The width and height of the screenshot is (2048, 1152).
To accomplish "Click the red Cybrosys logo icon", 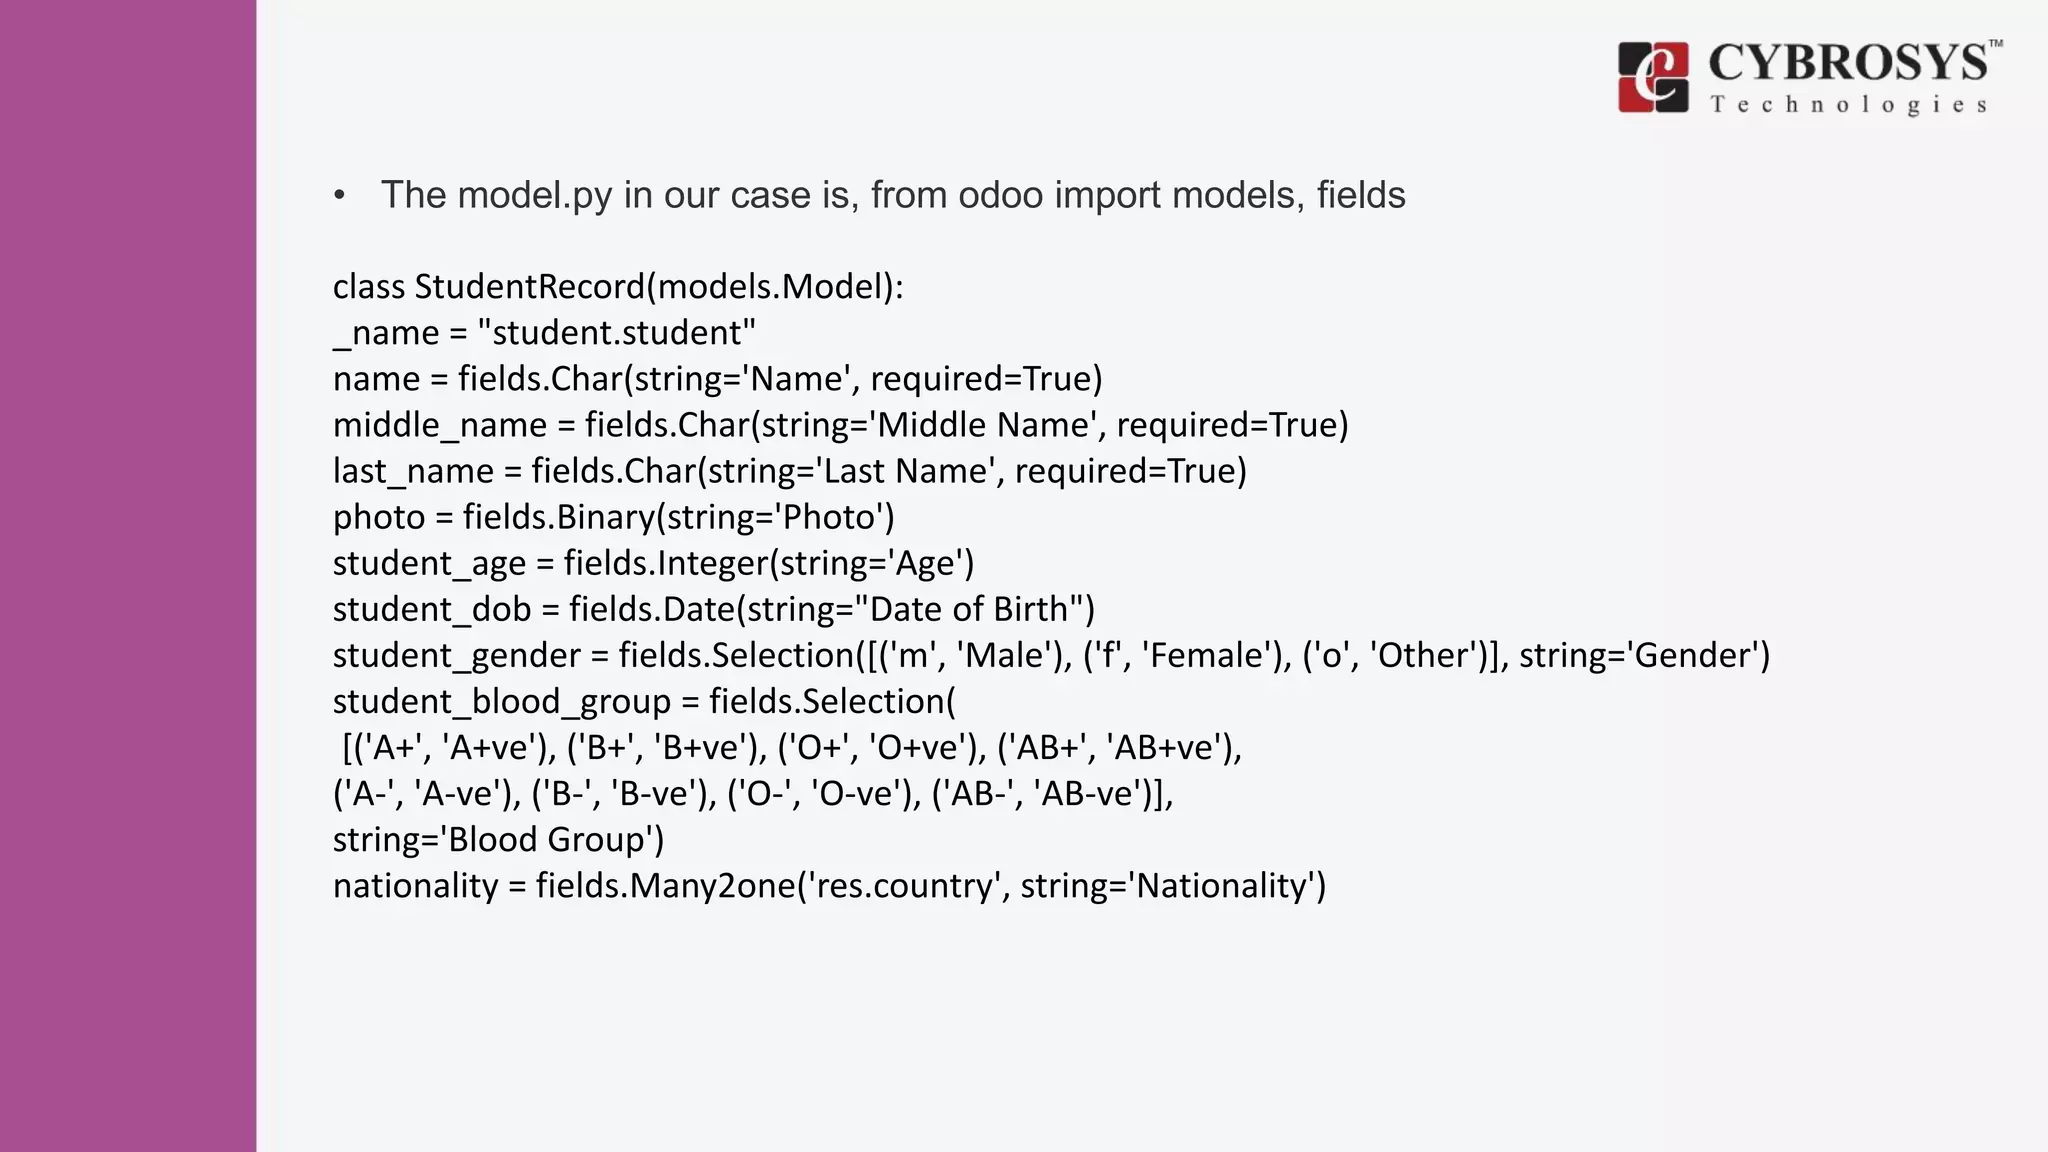I will click(x=1653, y=77).
